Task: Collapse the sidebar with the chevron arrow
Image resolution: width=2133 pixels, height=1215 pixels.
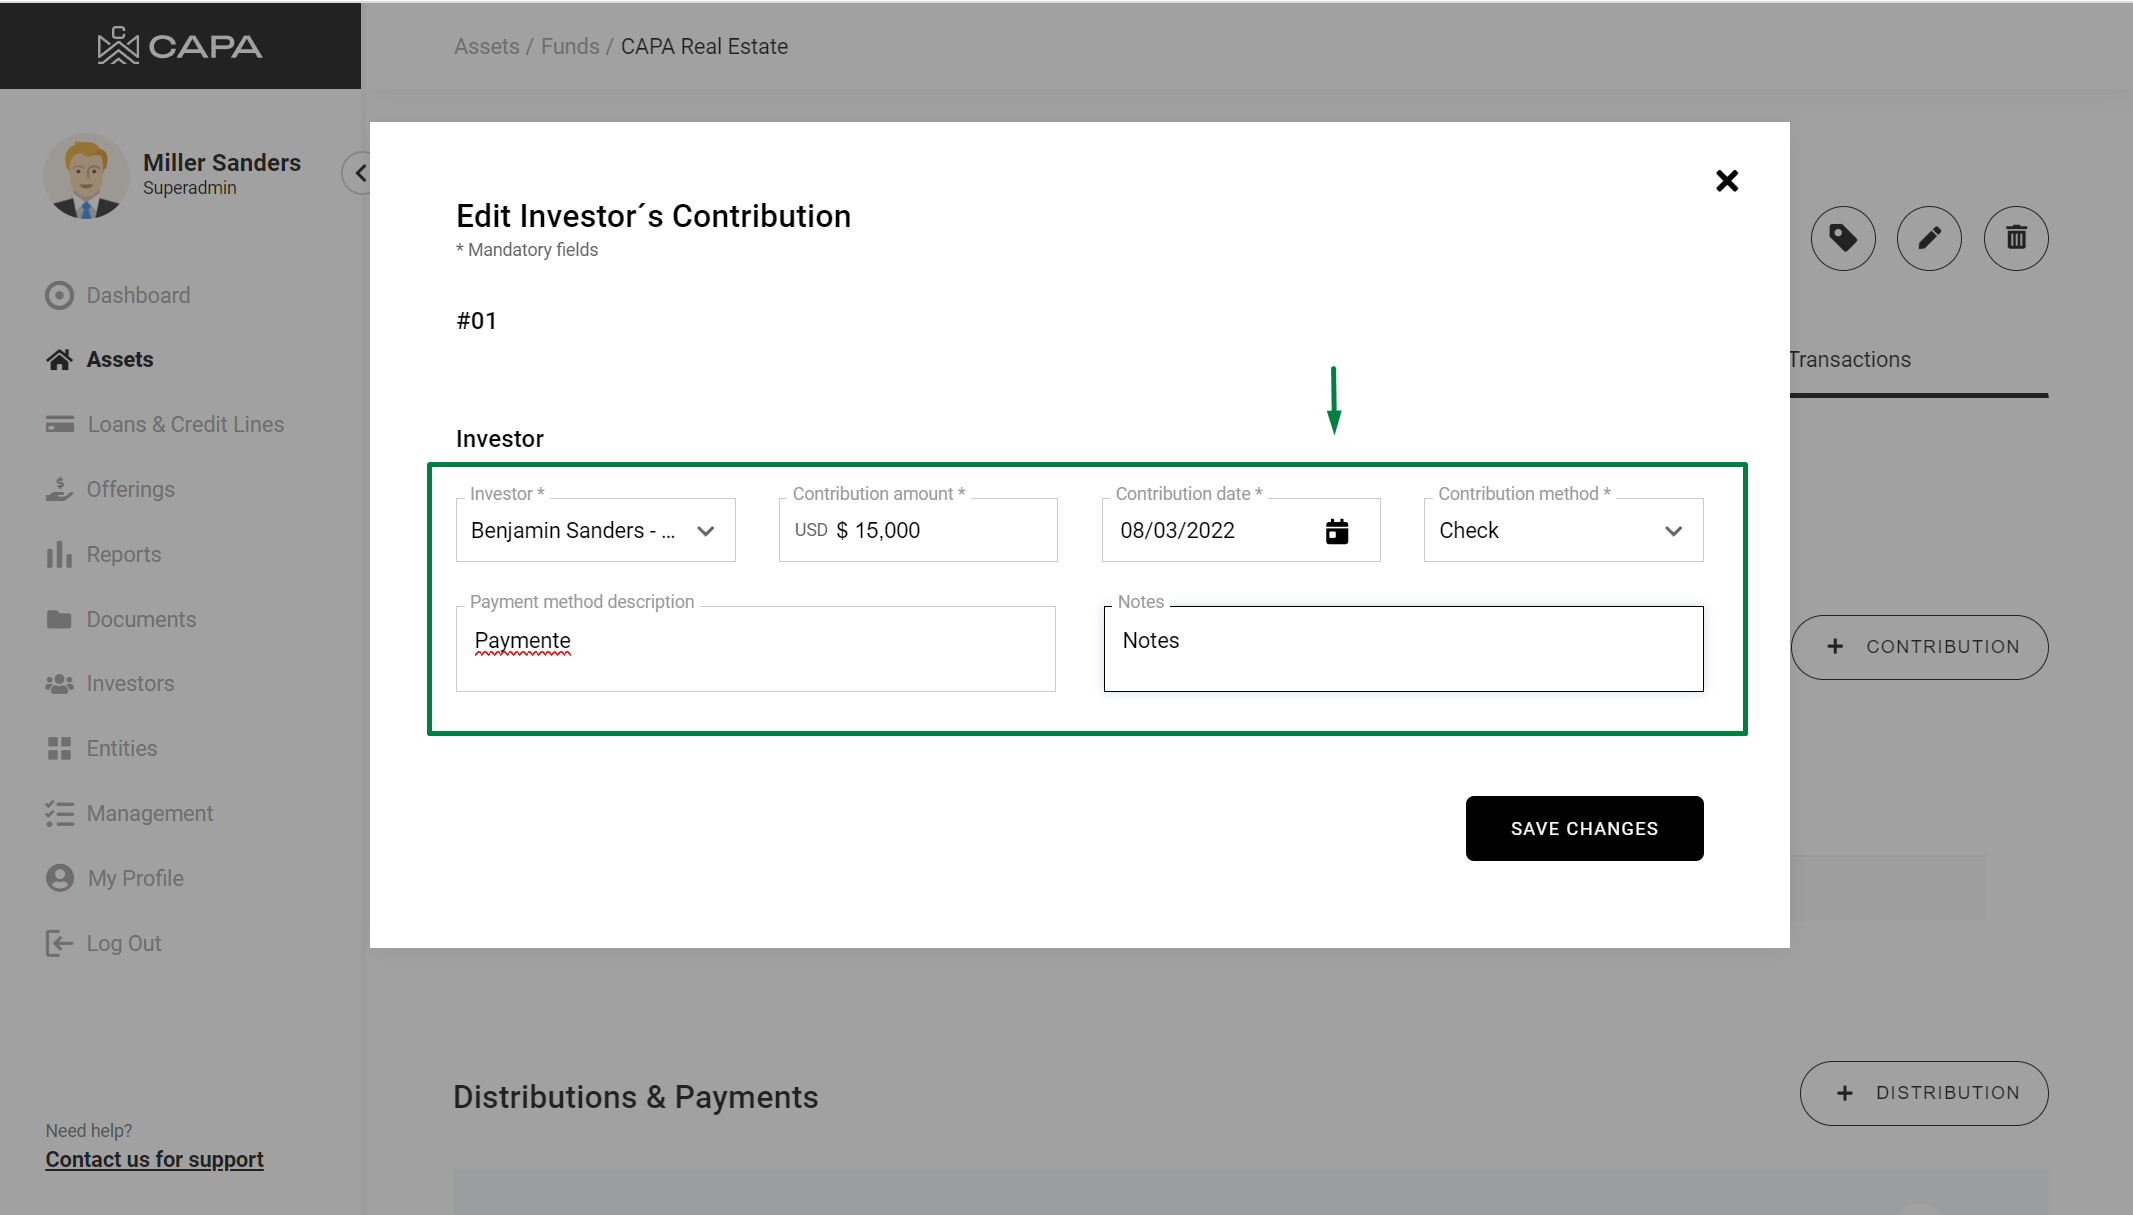Action: 359,173
